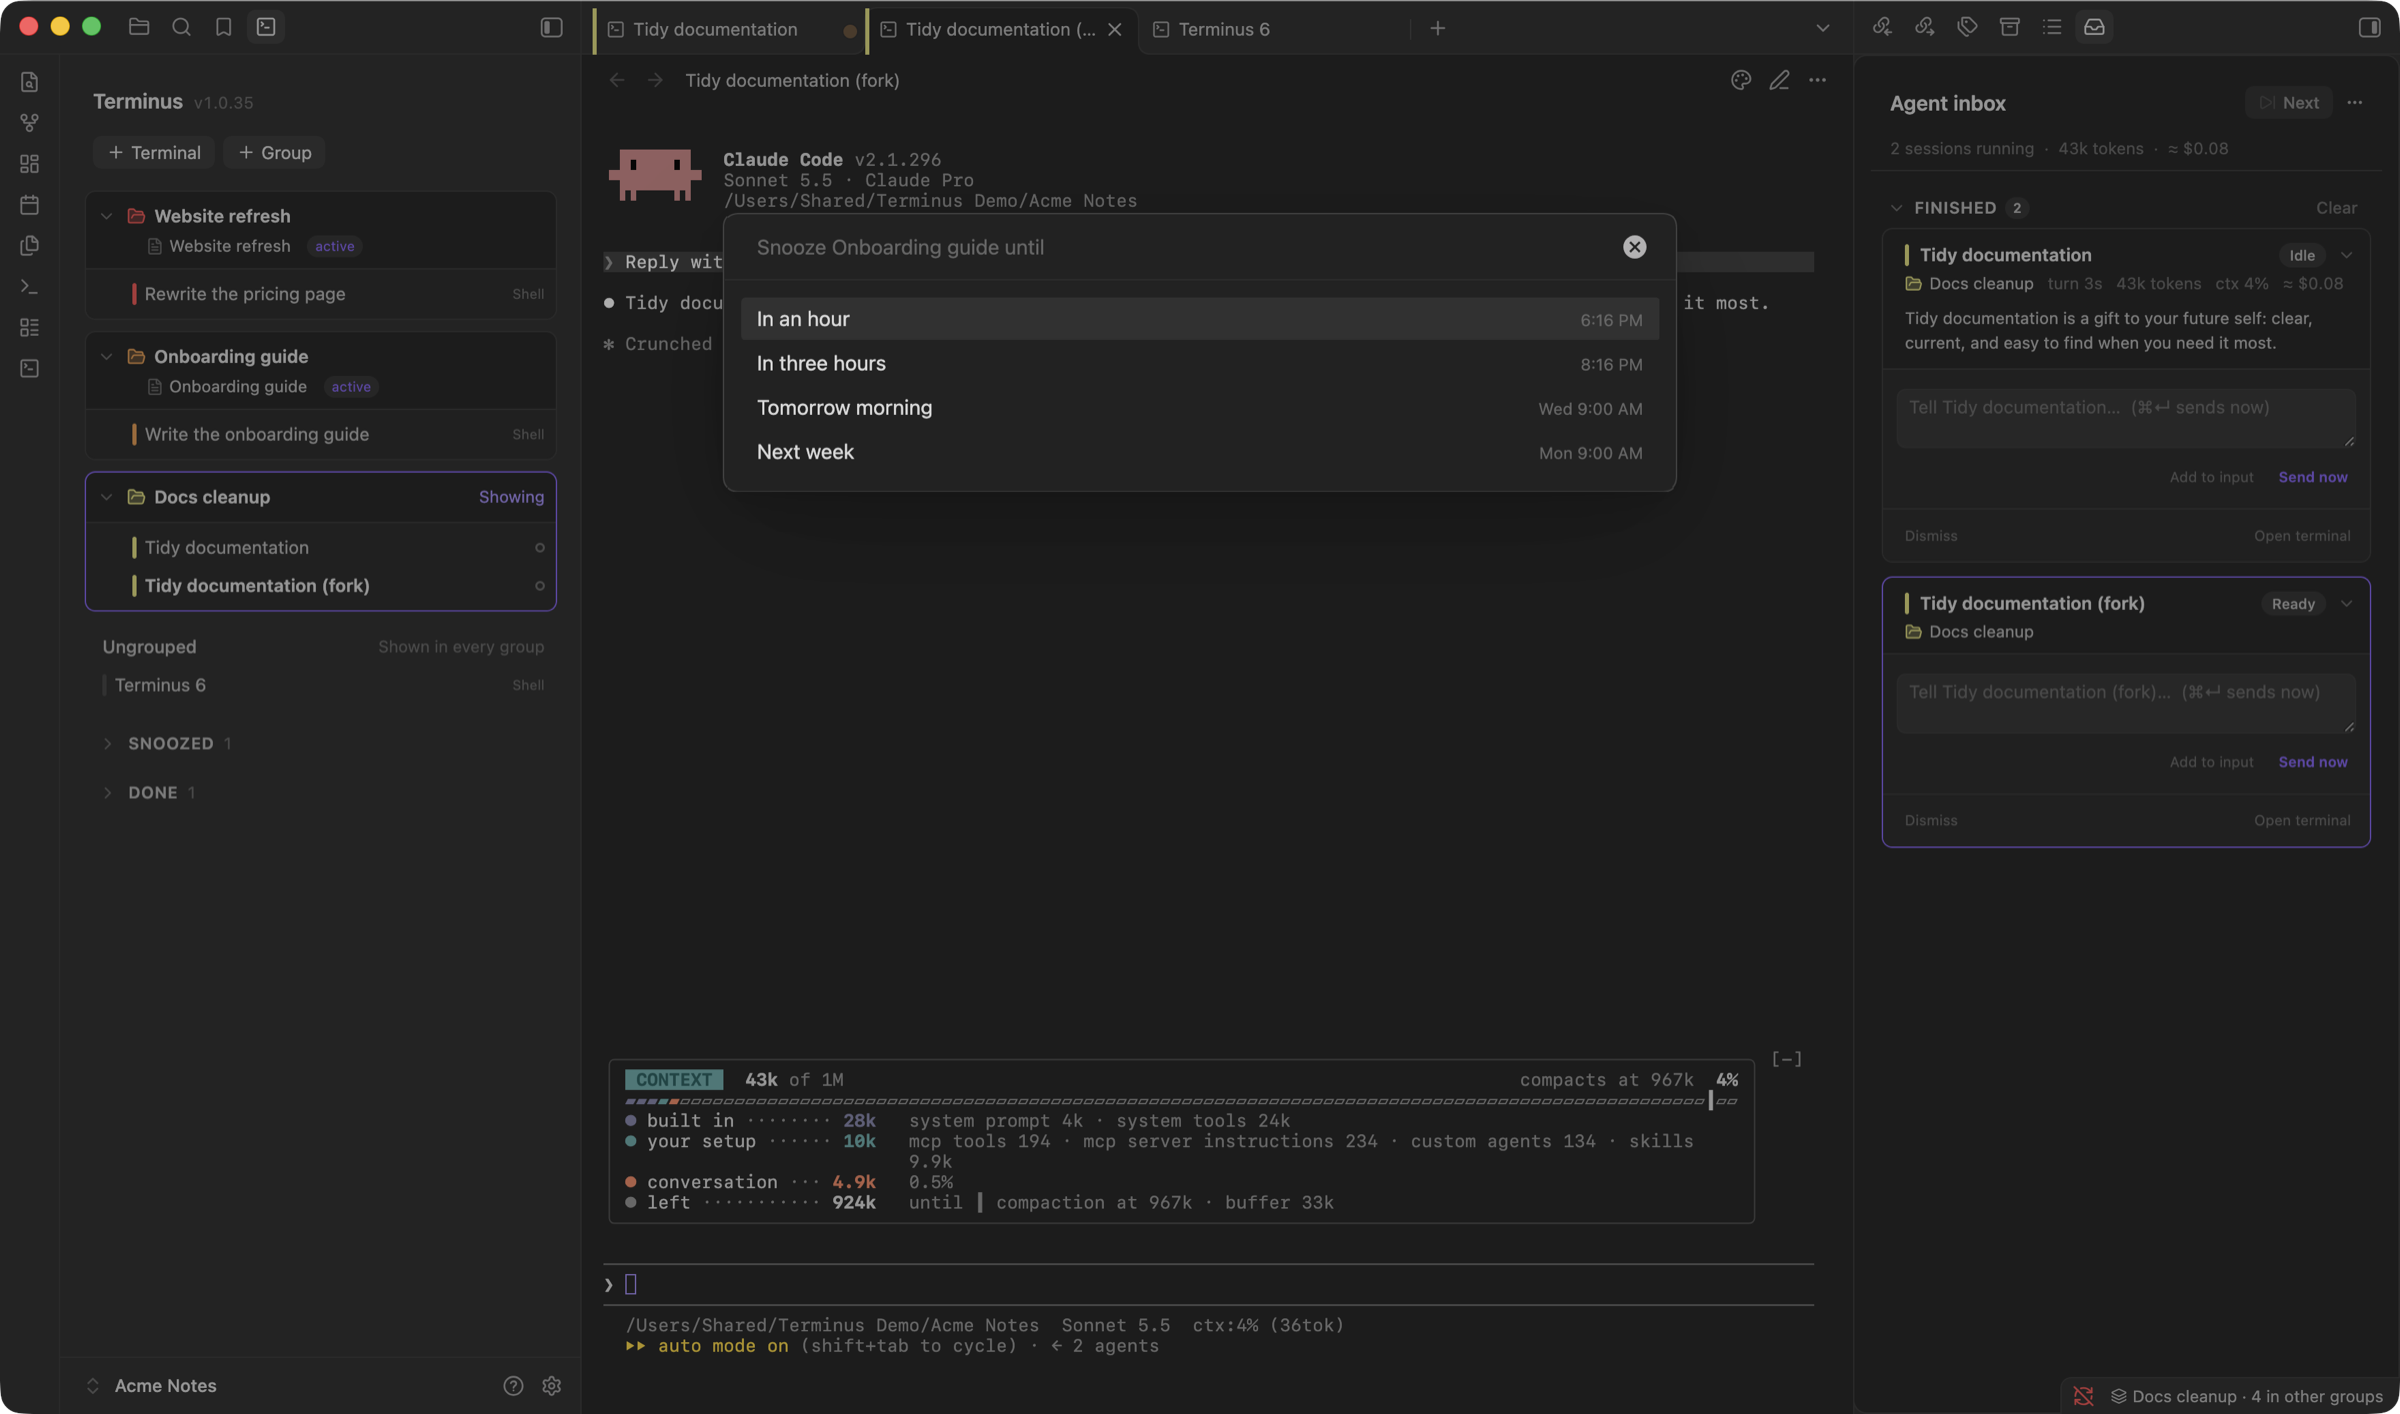Click the archive box icon in top toolbar
This screenshot has width=2400, height=1414.
(x=2009, y=27)
